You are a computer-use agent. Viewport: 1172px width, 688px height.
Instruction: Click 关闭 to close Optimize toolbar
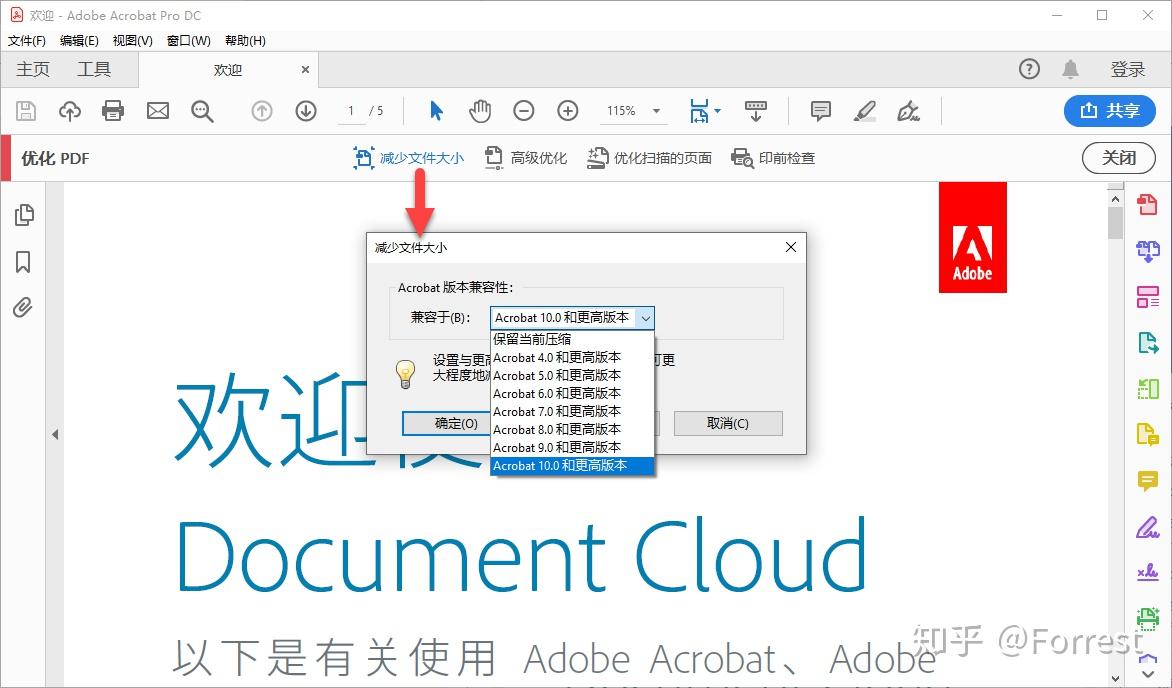click(x=1119, y=158)
